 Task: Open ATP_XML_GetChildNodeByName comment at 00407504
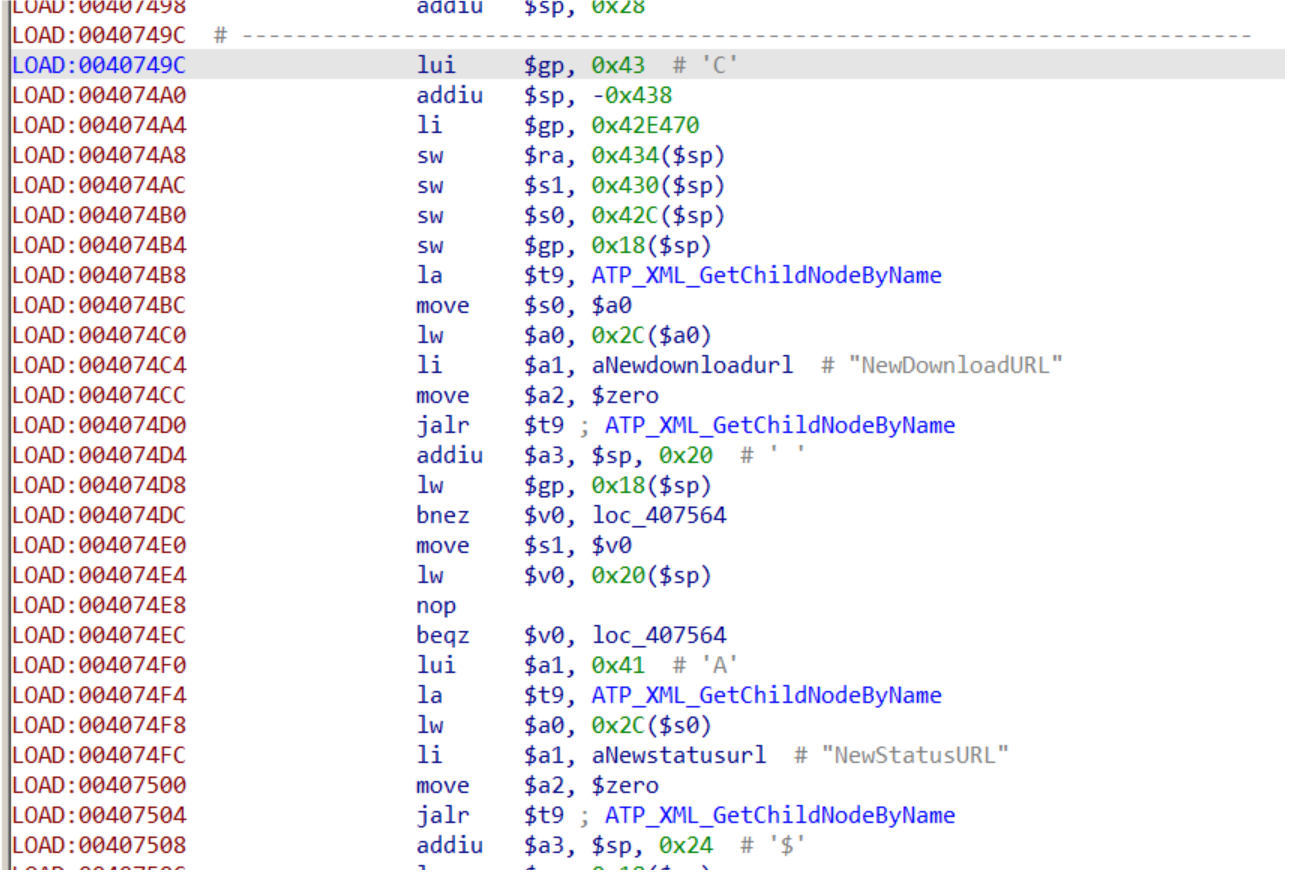(780, 815)
